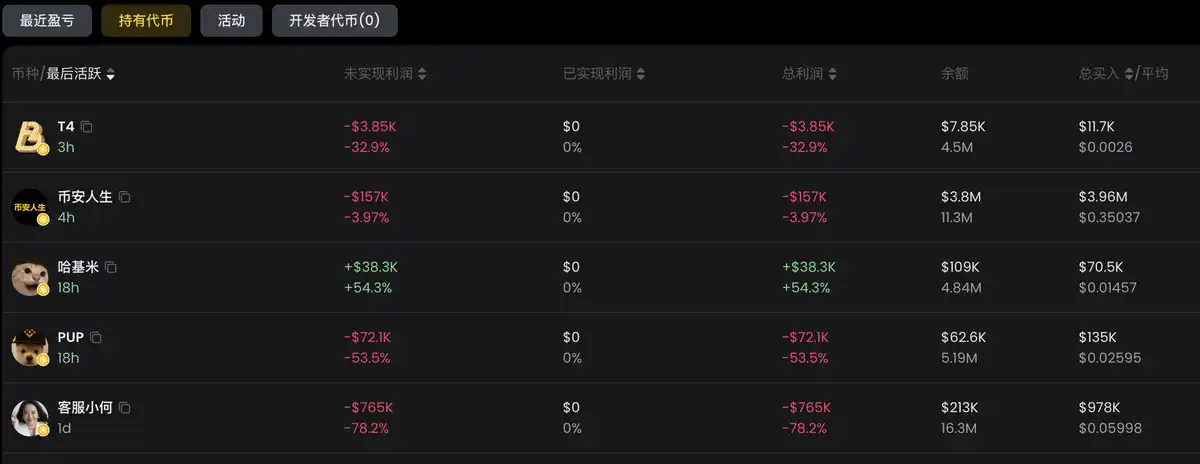Open the 客服小何 token name link
Viewport: 1200px width, 464px height.
[85, 408]
